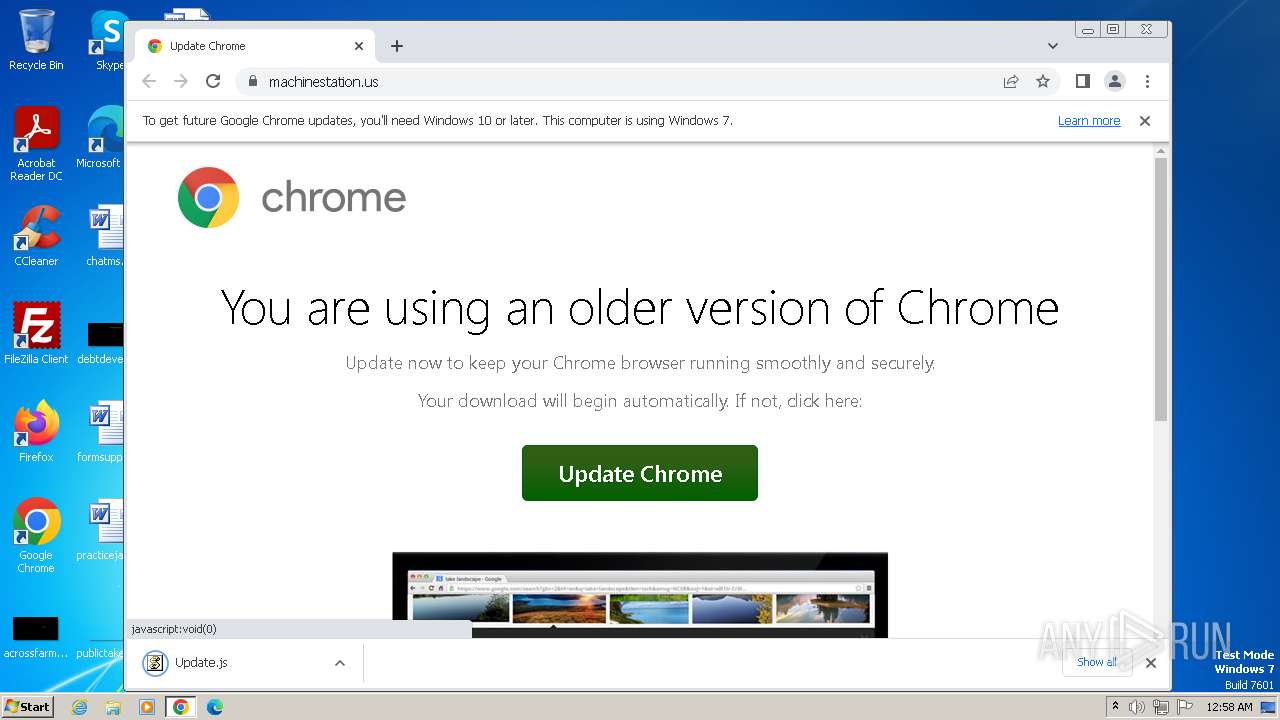
Task: Close the Update Chrome tab
Action: pos(359,46)
